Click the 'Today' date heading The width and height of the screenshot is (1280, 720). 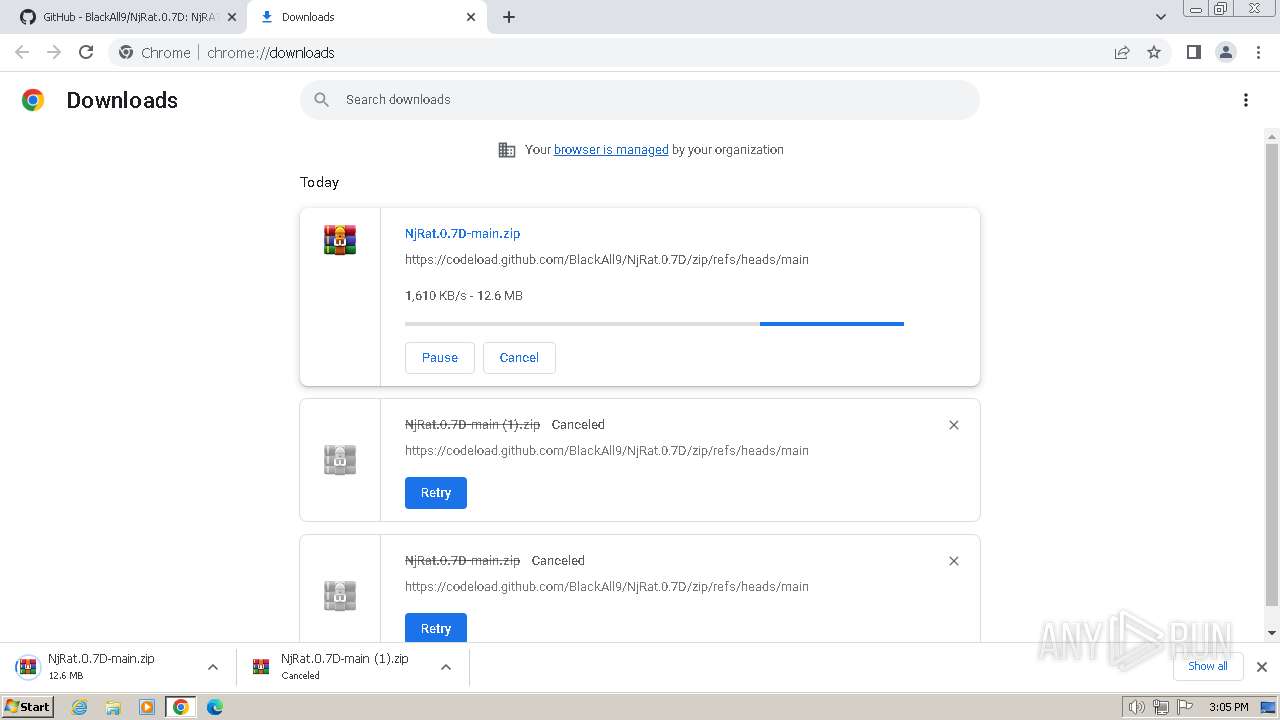tap(319, 182)
